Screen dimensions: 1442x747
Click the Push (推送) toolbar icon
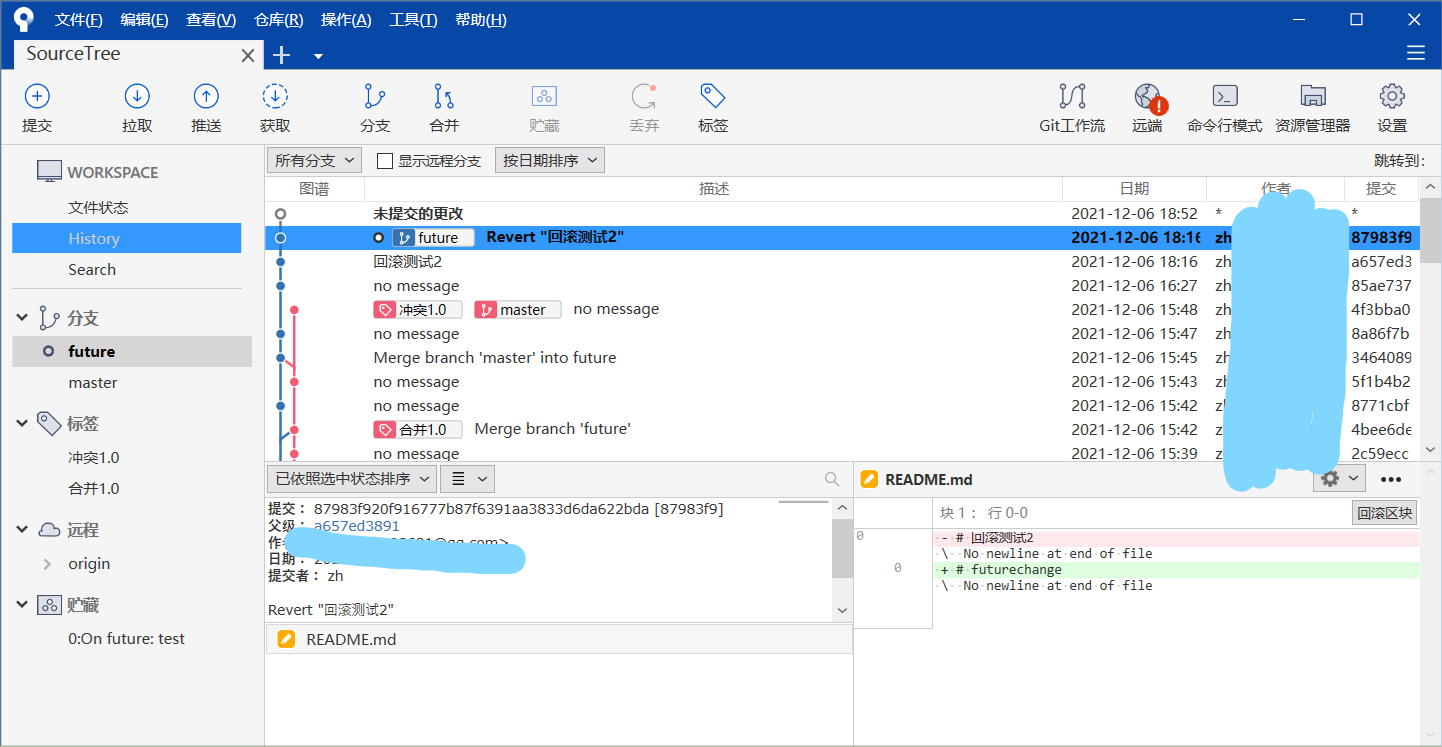206,96
